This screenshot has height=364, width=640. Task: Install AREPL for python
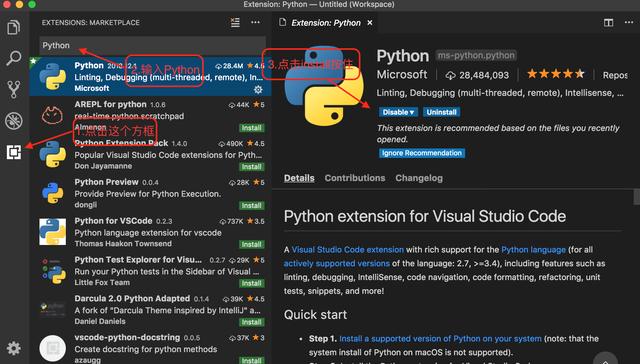(251, 128)
